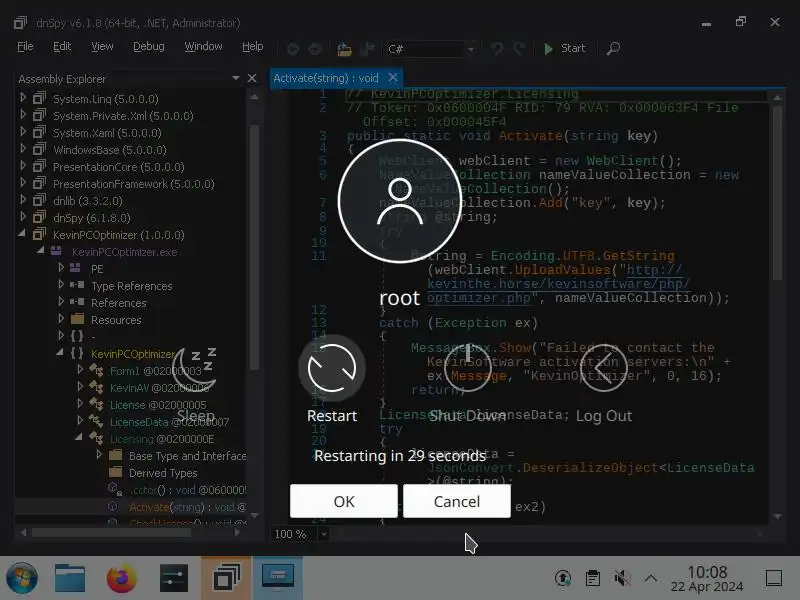The height and width of the screenshot is (600, 800).
Task: Cancel the restart dialog
Action: [457, 501]
